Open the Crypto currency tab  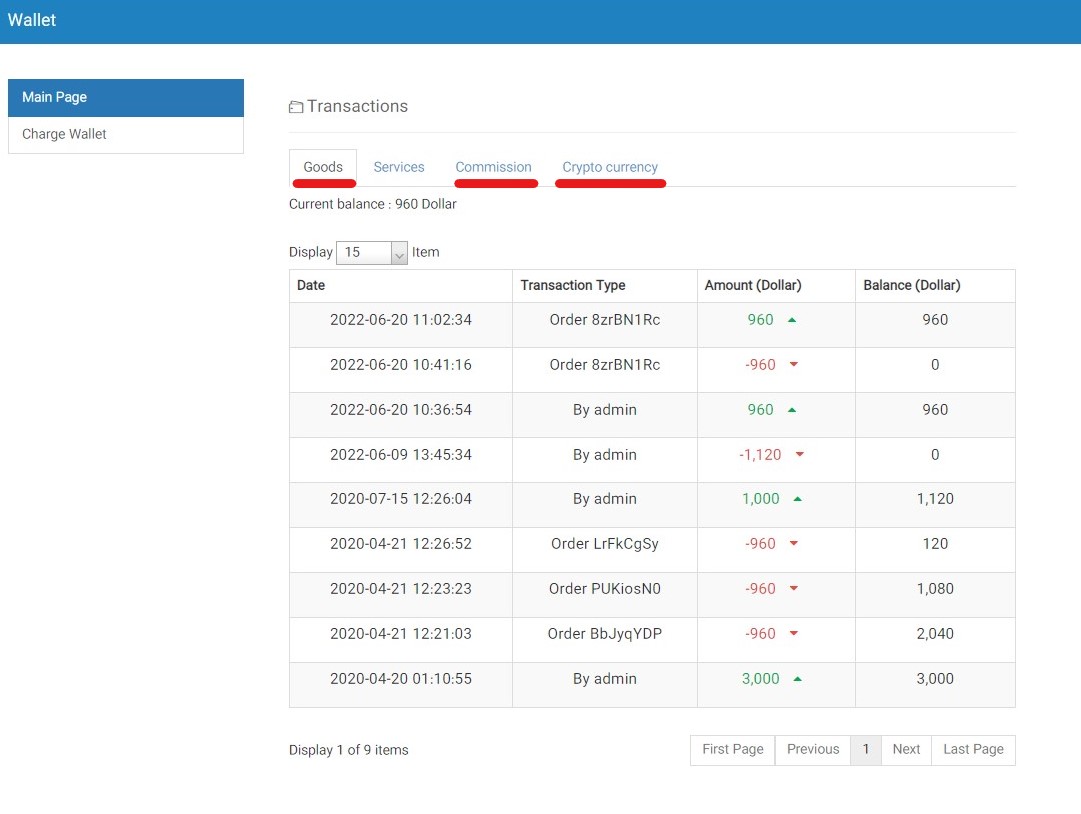coord(609,167)
